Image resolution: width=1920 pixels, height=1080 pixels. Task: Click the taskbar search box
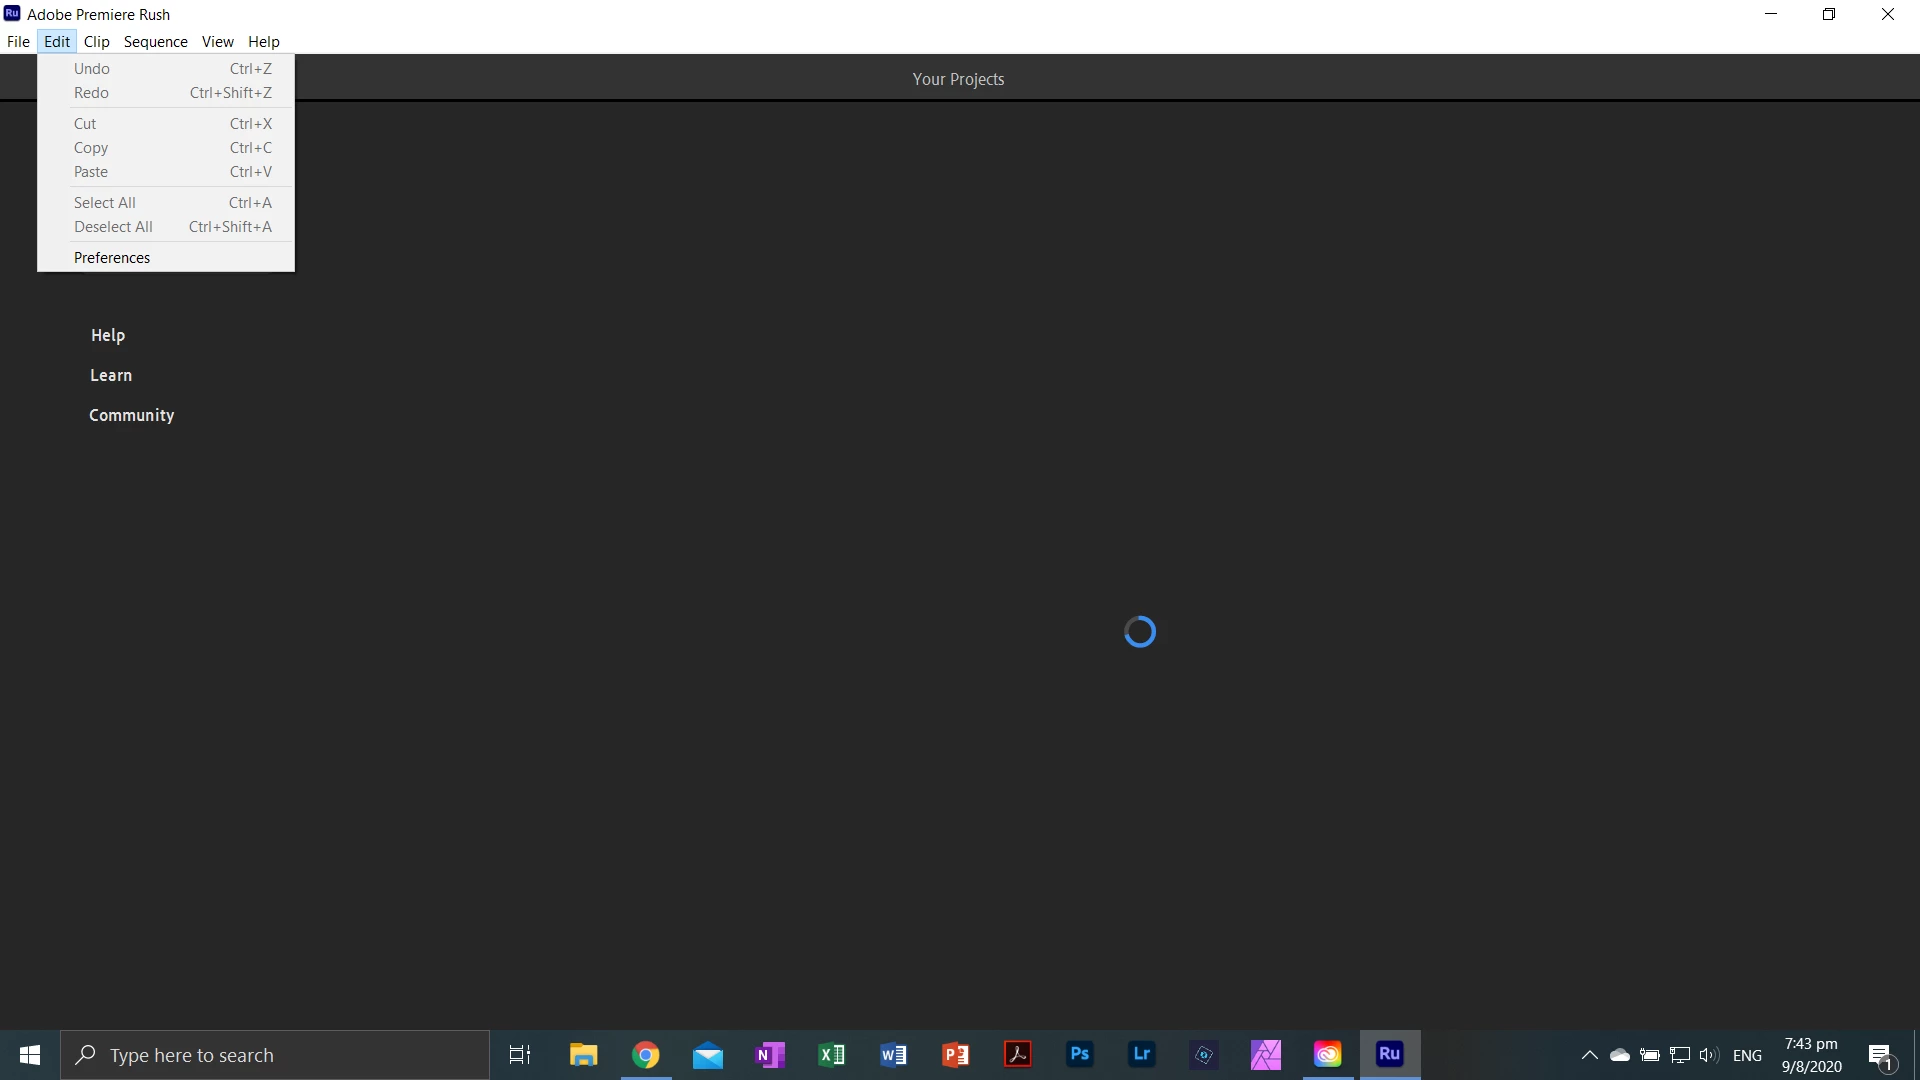pyautogui.click(x=275, y=1055)
